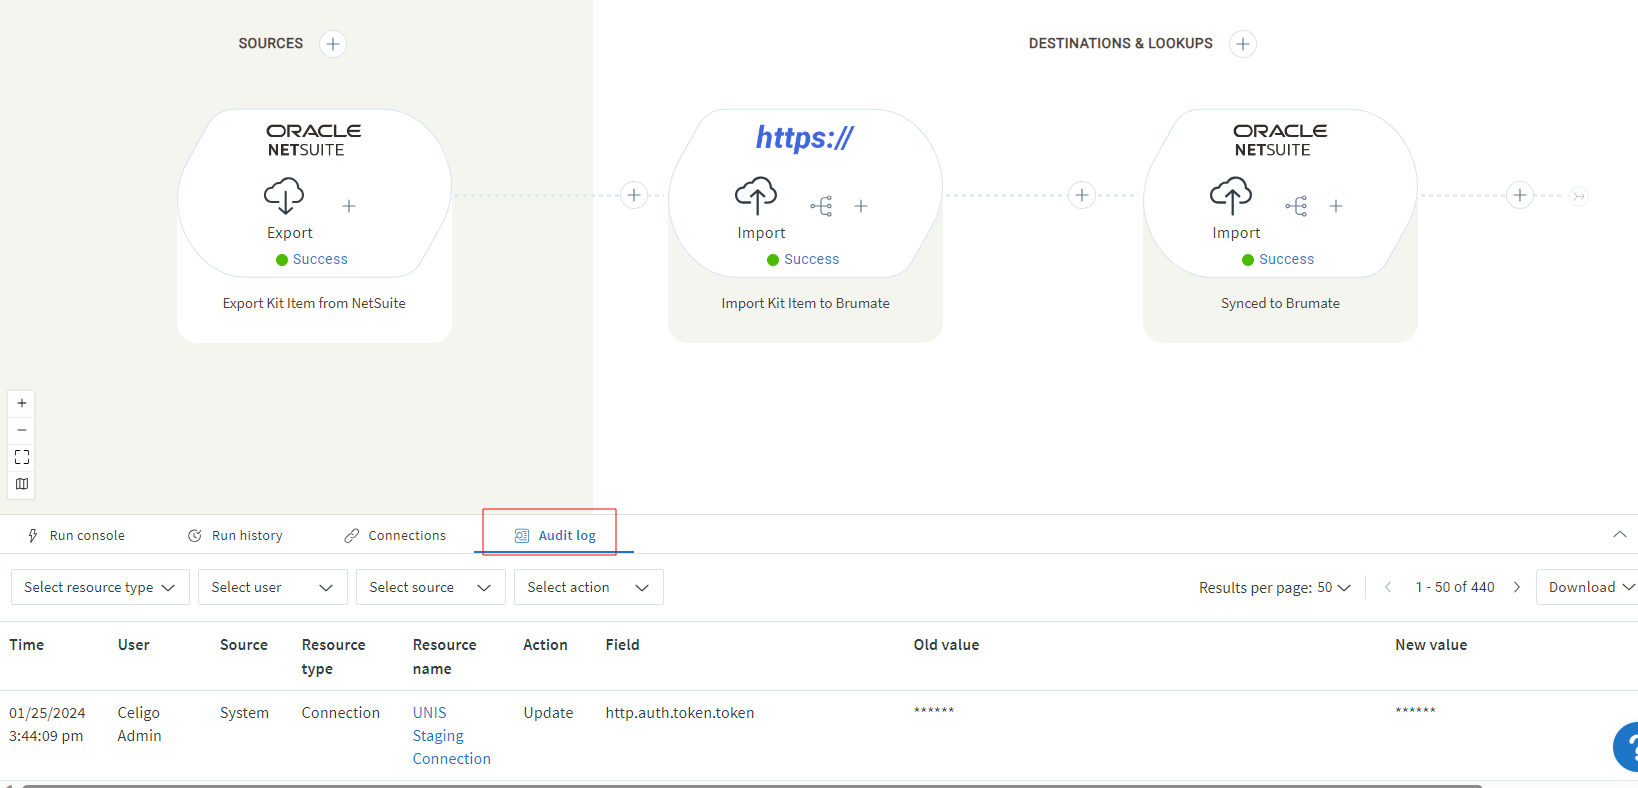The height and width of the screenshot is (788, 1638).
Task: Click zoom in button on canvas controls
Action: pyautogui.click(x=22, y=403)
